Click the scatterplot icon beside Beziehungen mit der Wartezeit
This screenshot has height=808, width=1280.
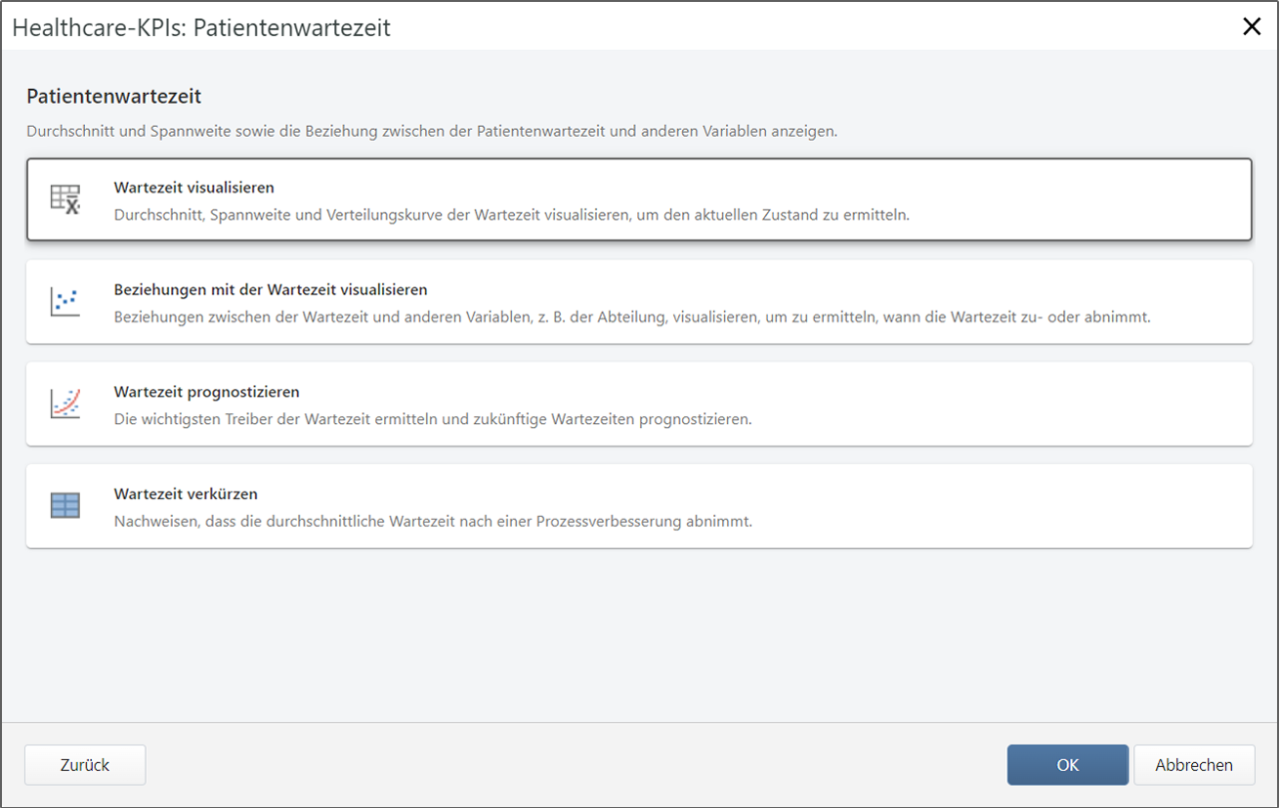(64, 300)
